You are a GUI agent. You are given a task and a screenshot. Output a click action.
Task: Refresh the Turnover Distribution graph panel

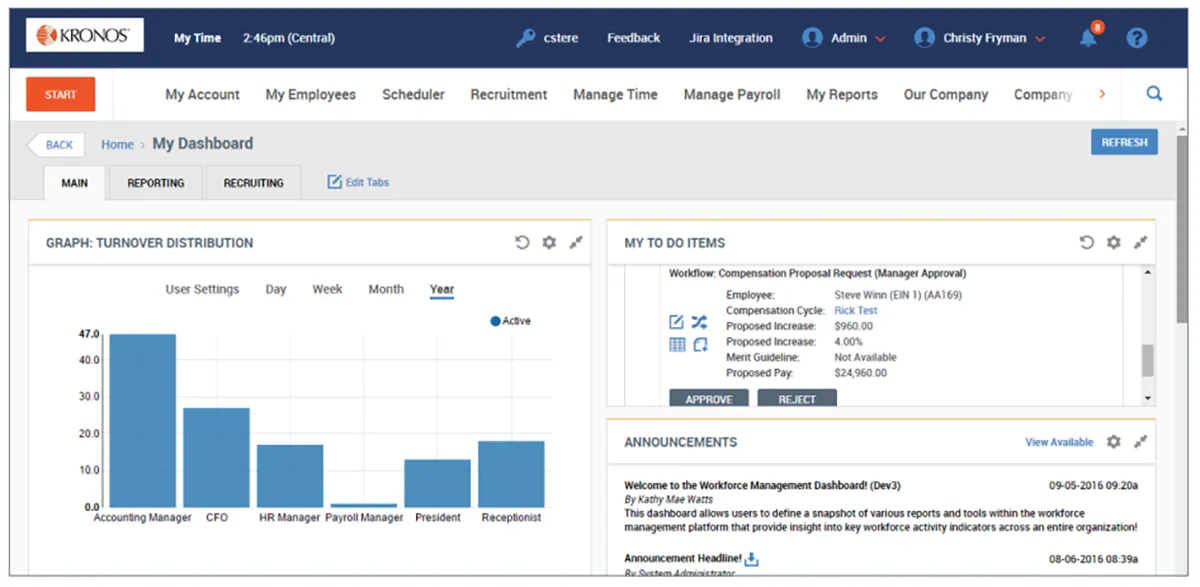click(522, 243)
